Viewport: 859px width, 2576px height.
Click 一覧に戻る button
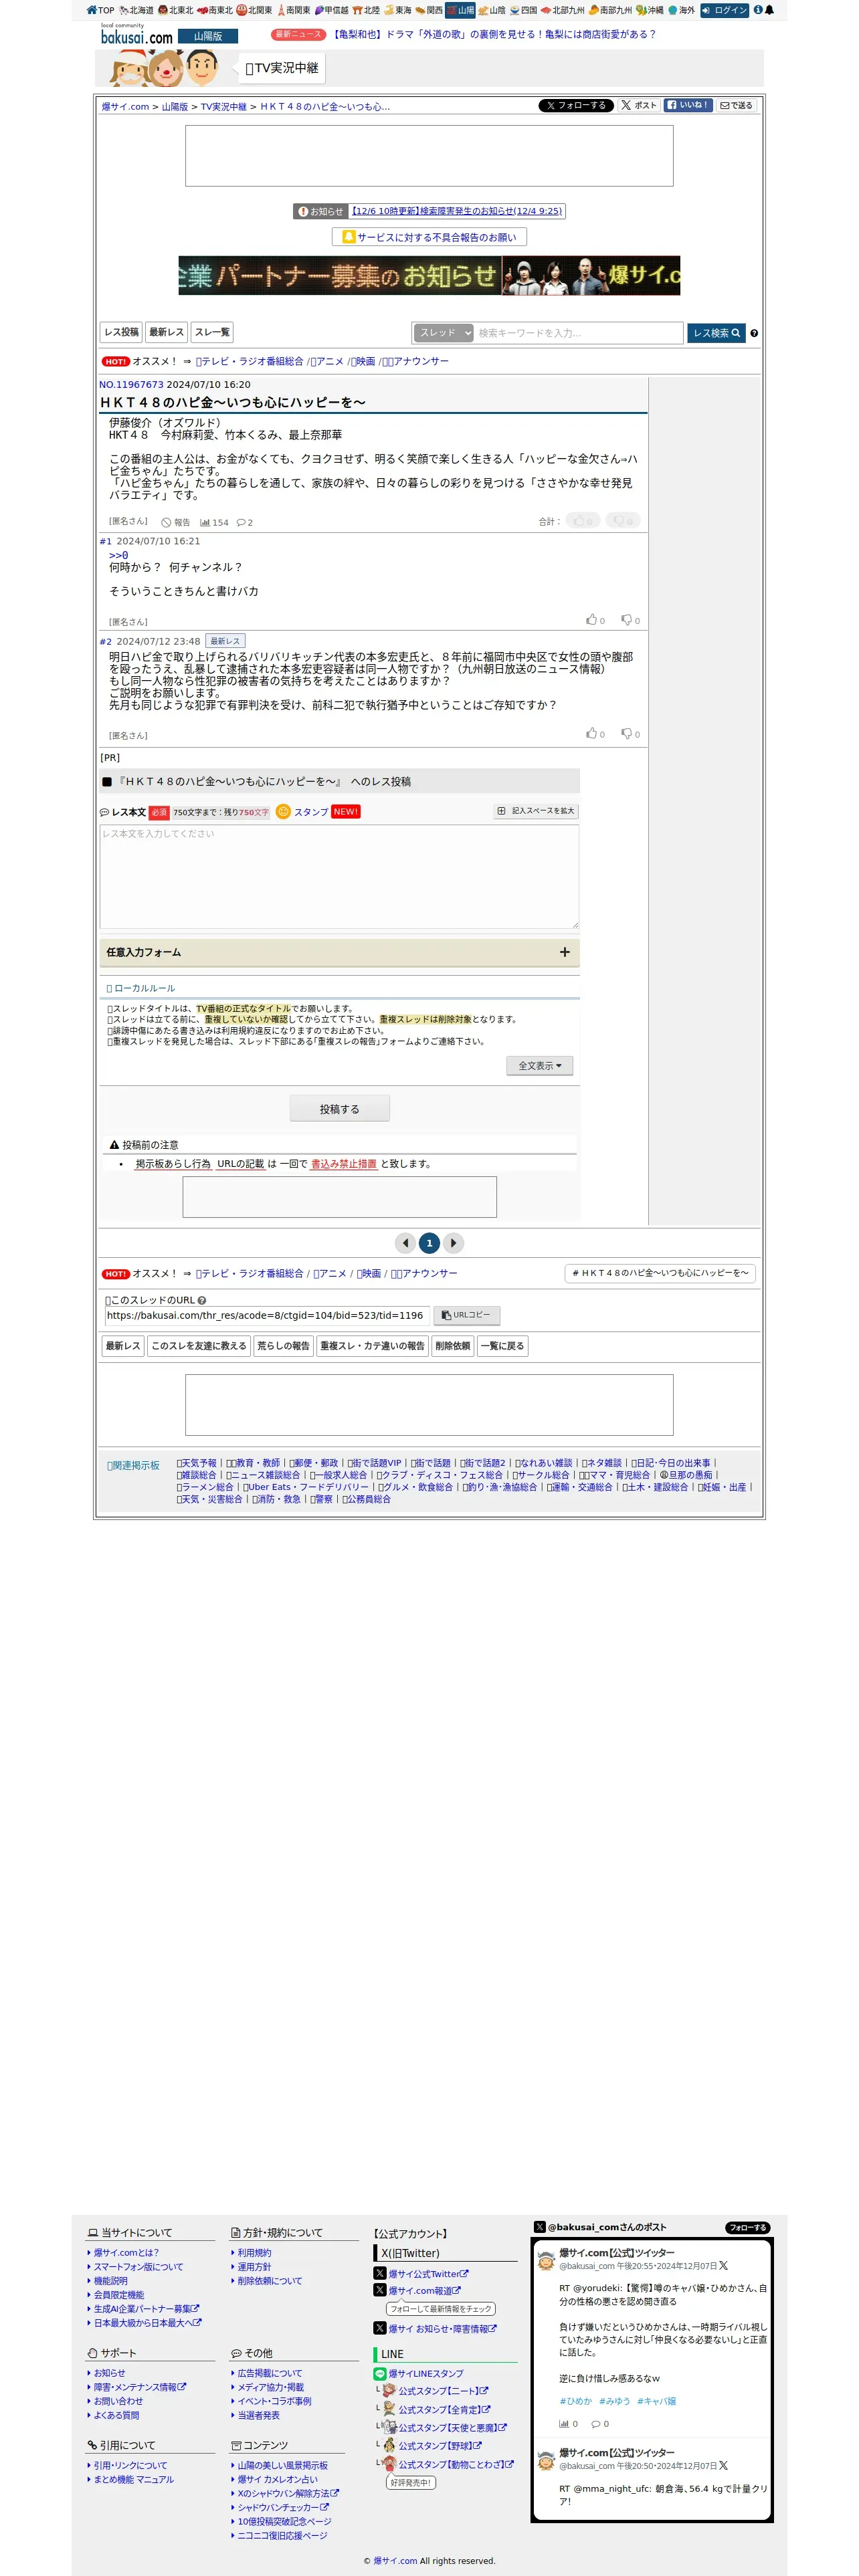pos(503,1346)
